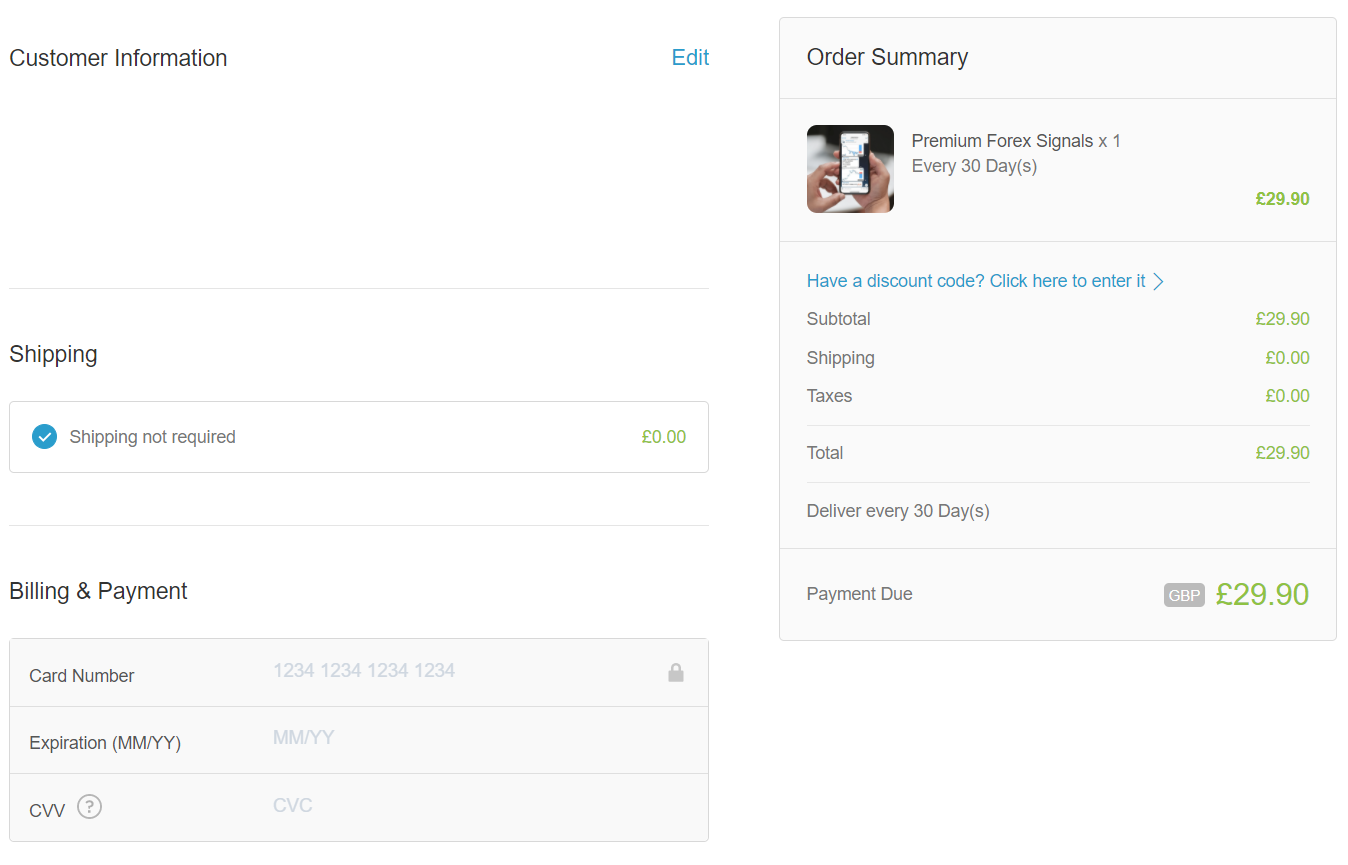This screenshot has width=1348, height=865.
Task: Click the CVV help question mark icon
Action: [90, 806]
